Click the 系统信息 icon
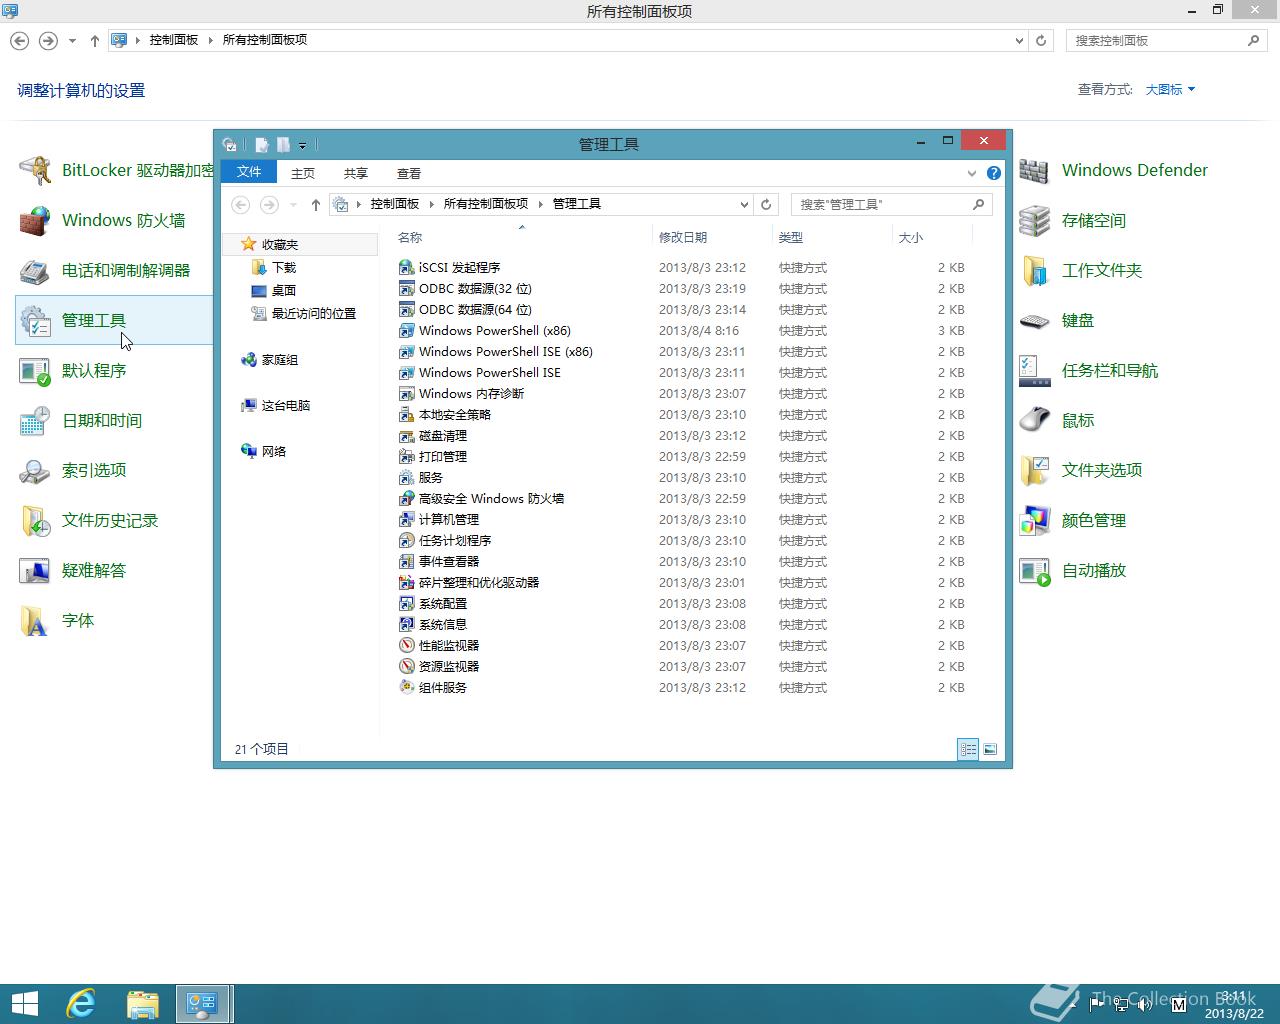Image resolution: width=1280 pixels, height=1024 pixels. [406, 624]
